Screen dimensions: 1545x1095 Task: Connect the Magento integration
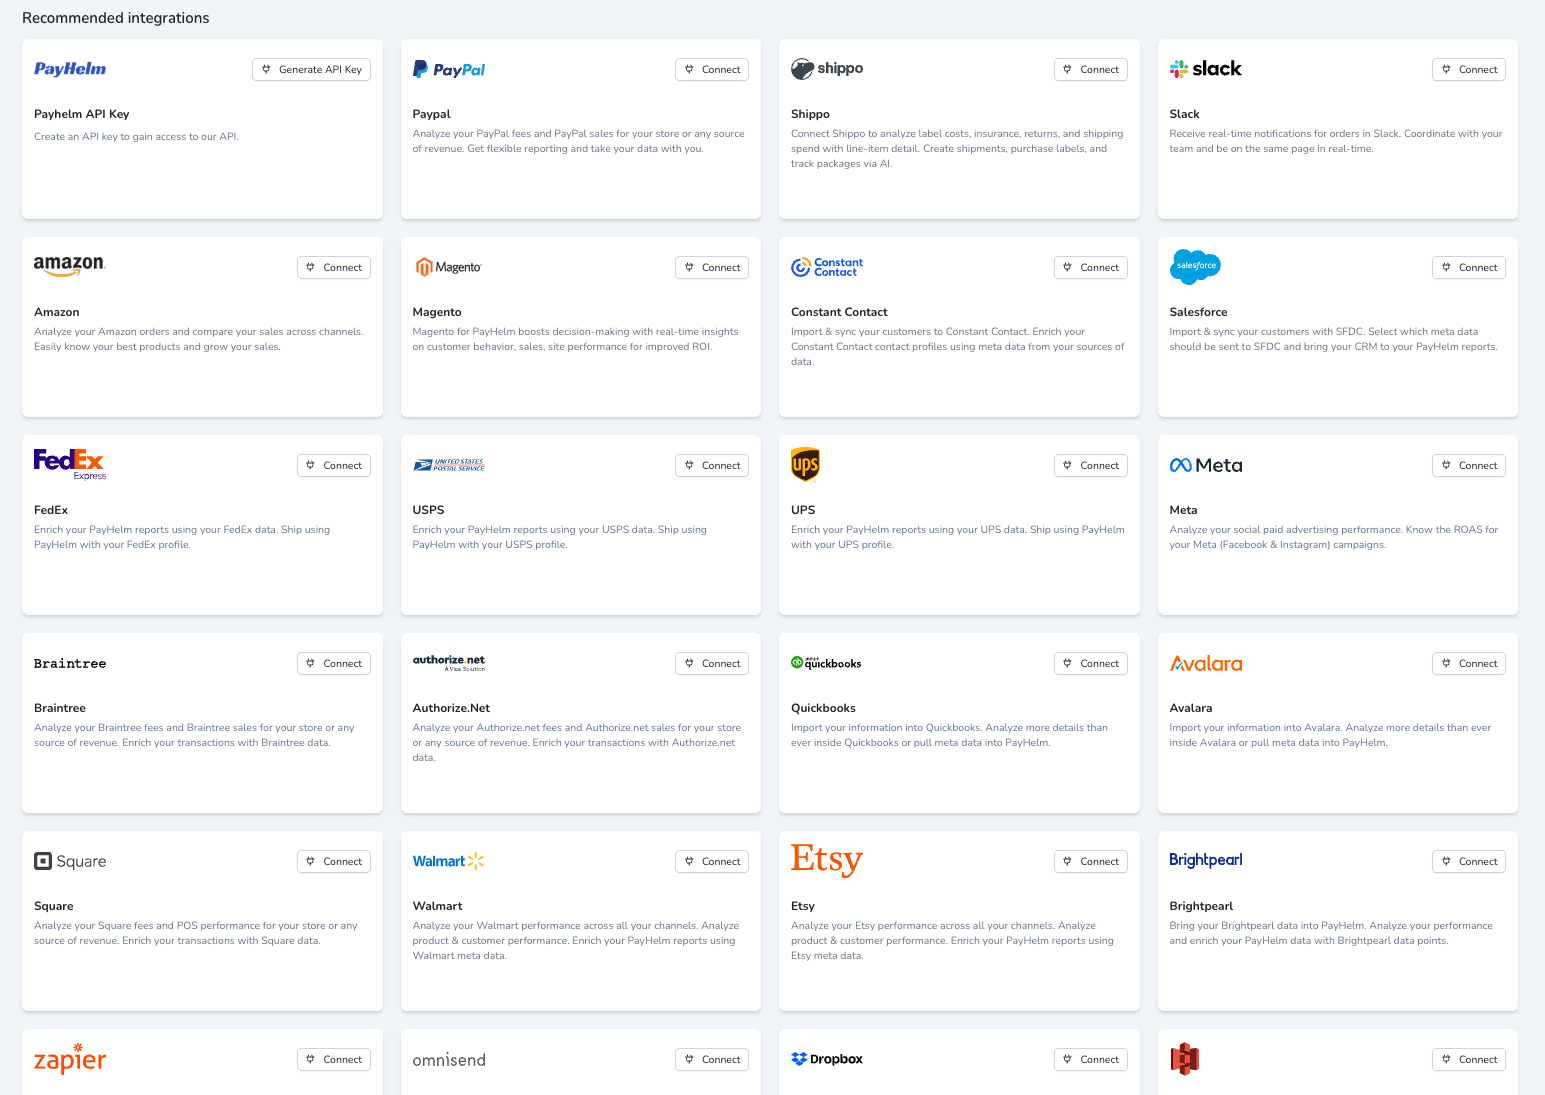click(x=712, y=267)
